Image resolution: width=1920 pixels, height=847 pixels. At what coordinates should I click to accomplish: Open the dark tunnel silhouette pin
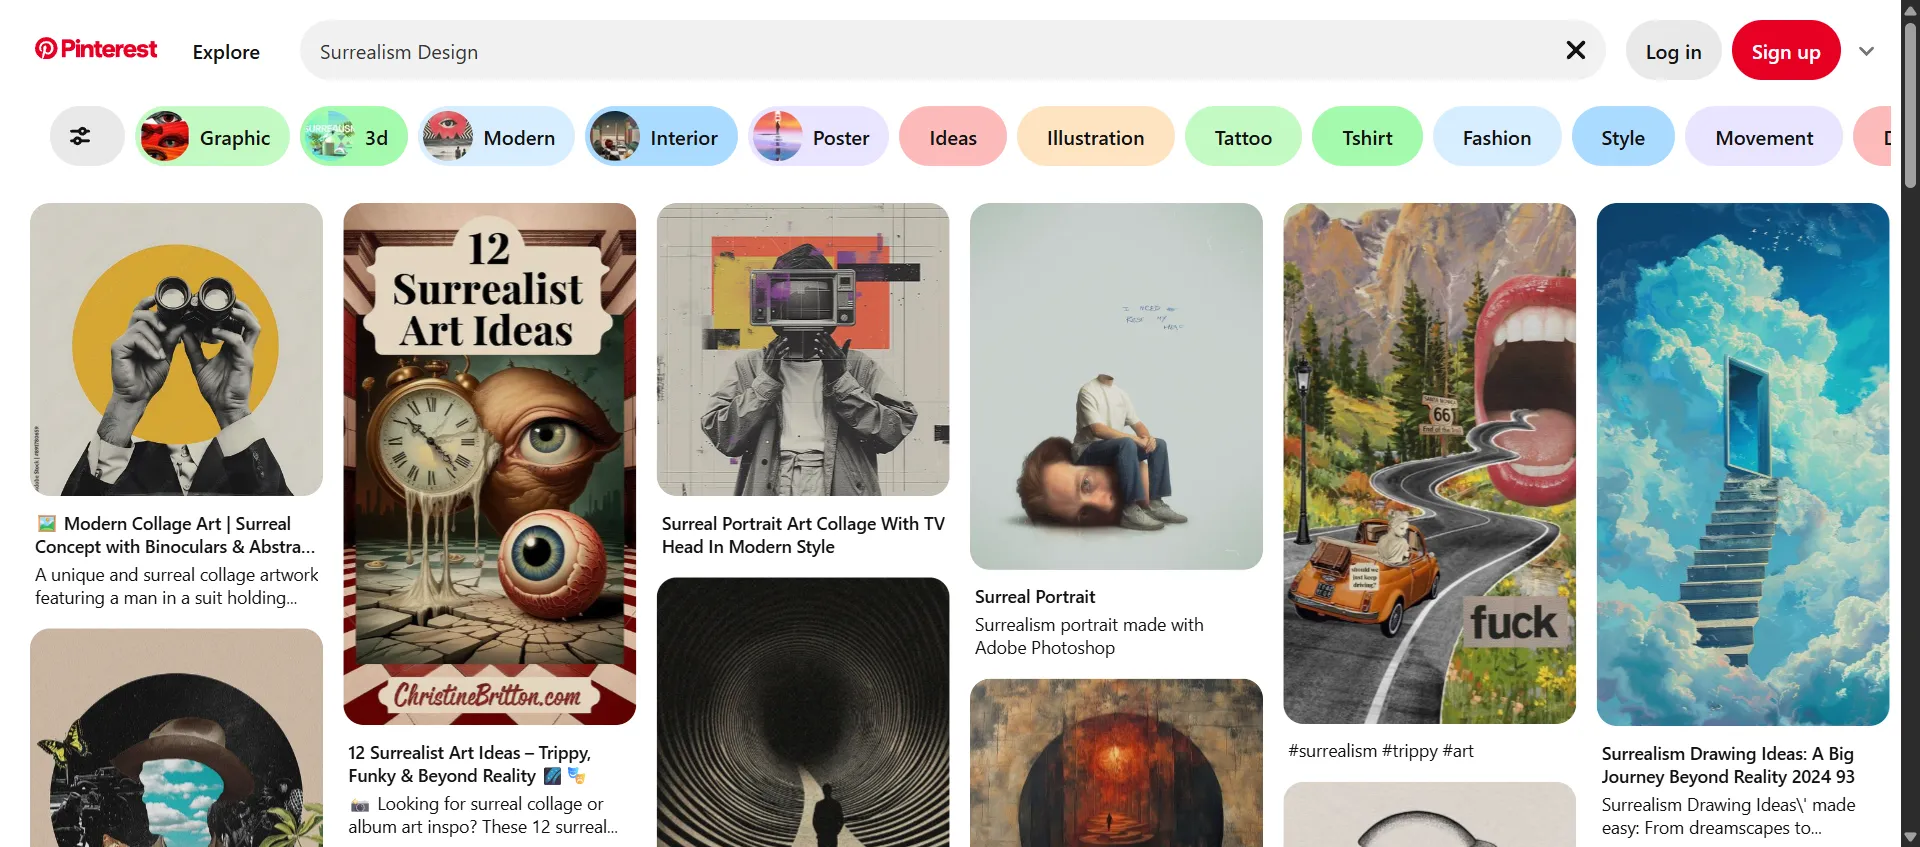pyautogui.click(x=803, y=712)
